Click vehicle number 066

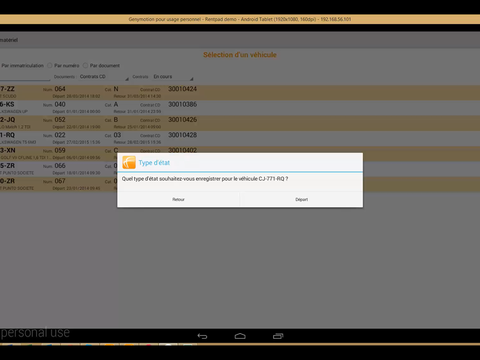60,166
